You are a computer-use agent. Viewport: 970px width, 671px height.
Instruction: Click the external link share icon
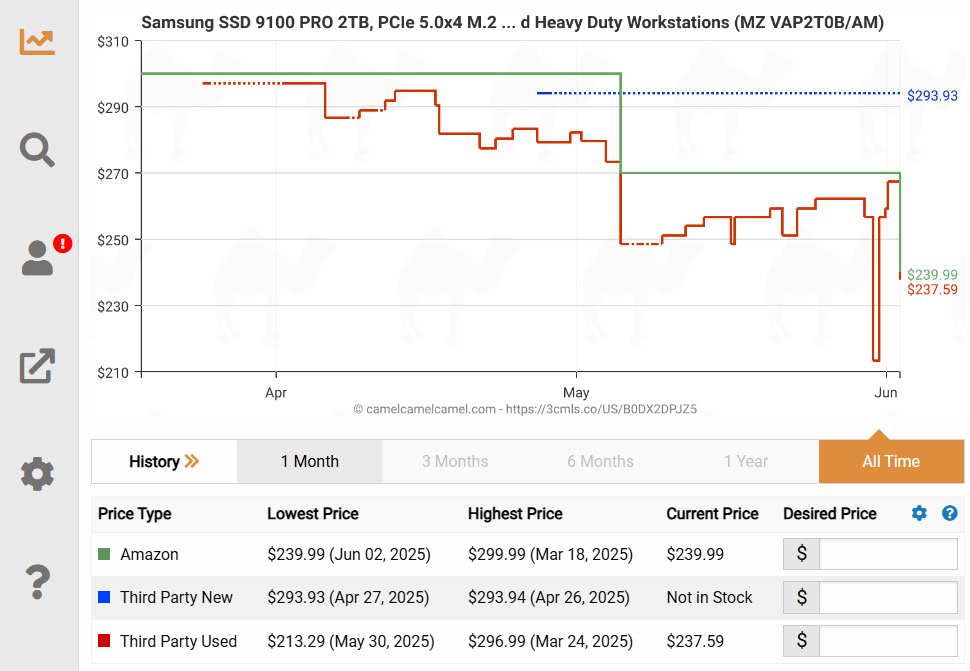tap(37, 366)
